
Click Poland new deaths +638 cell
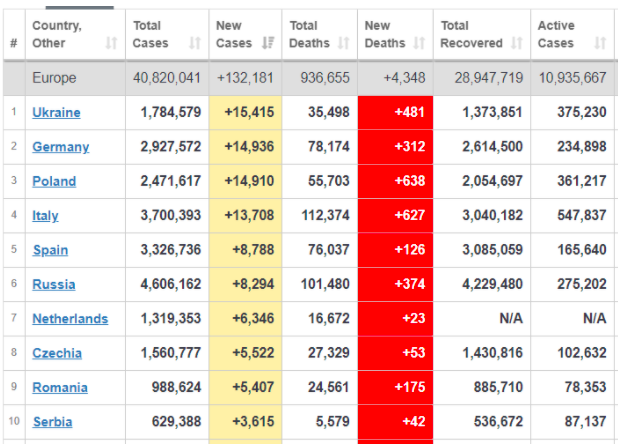coord(395,181)
